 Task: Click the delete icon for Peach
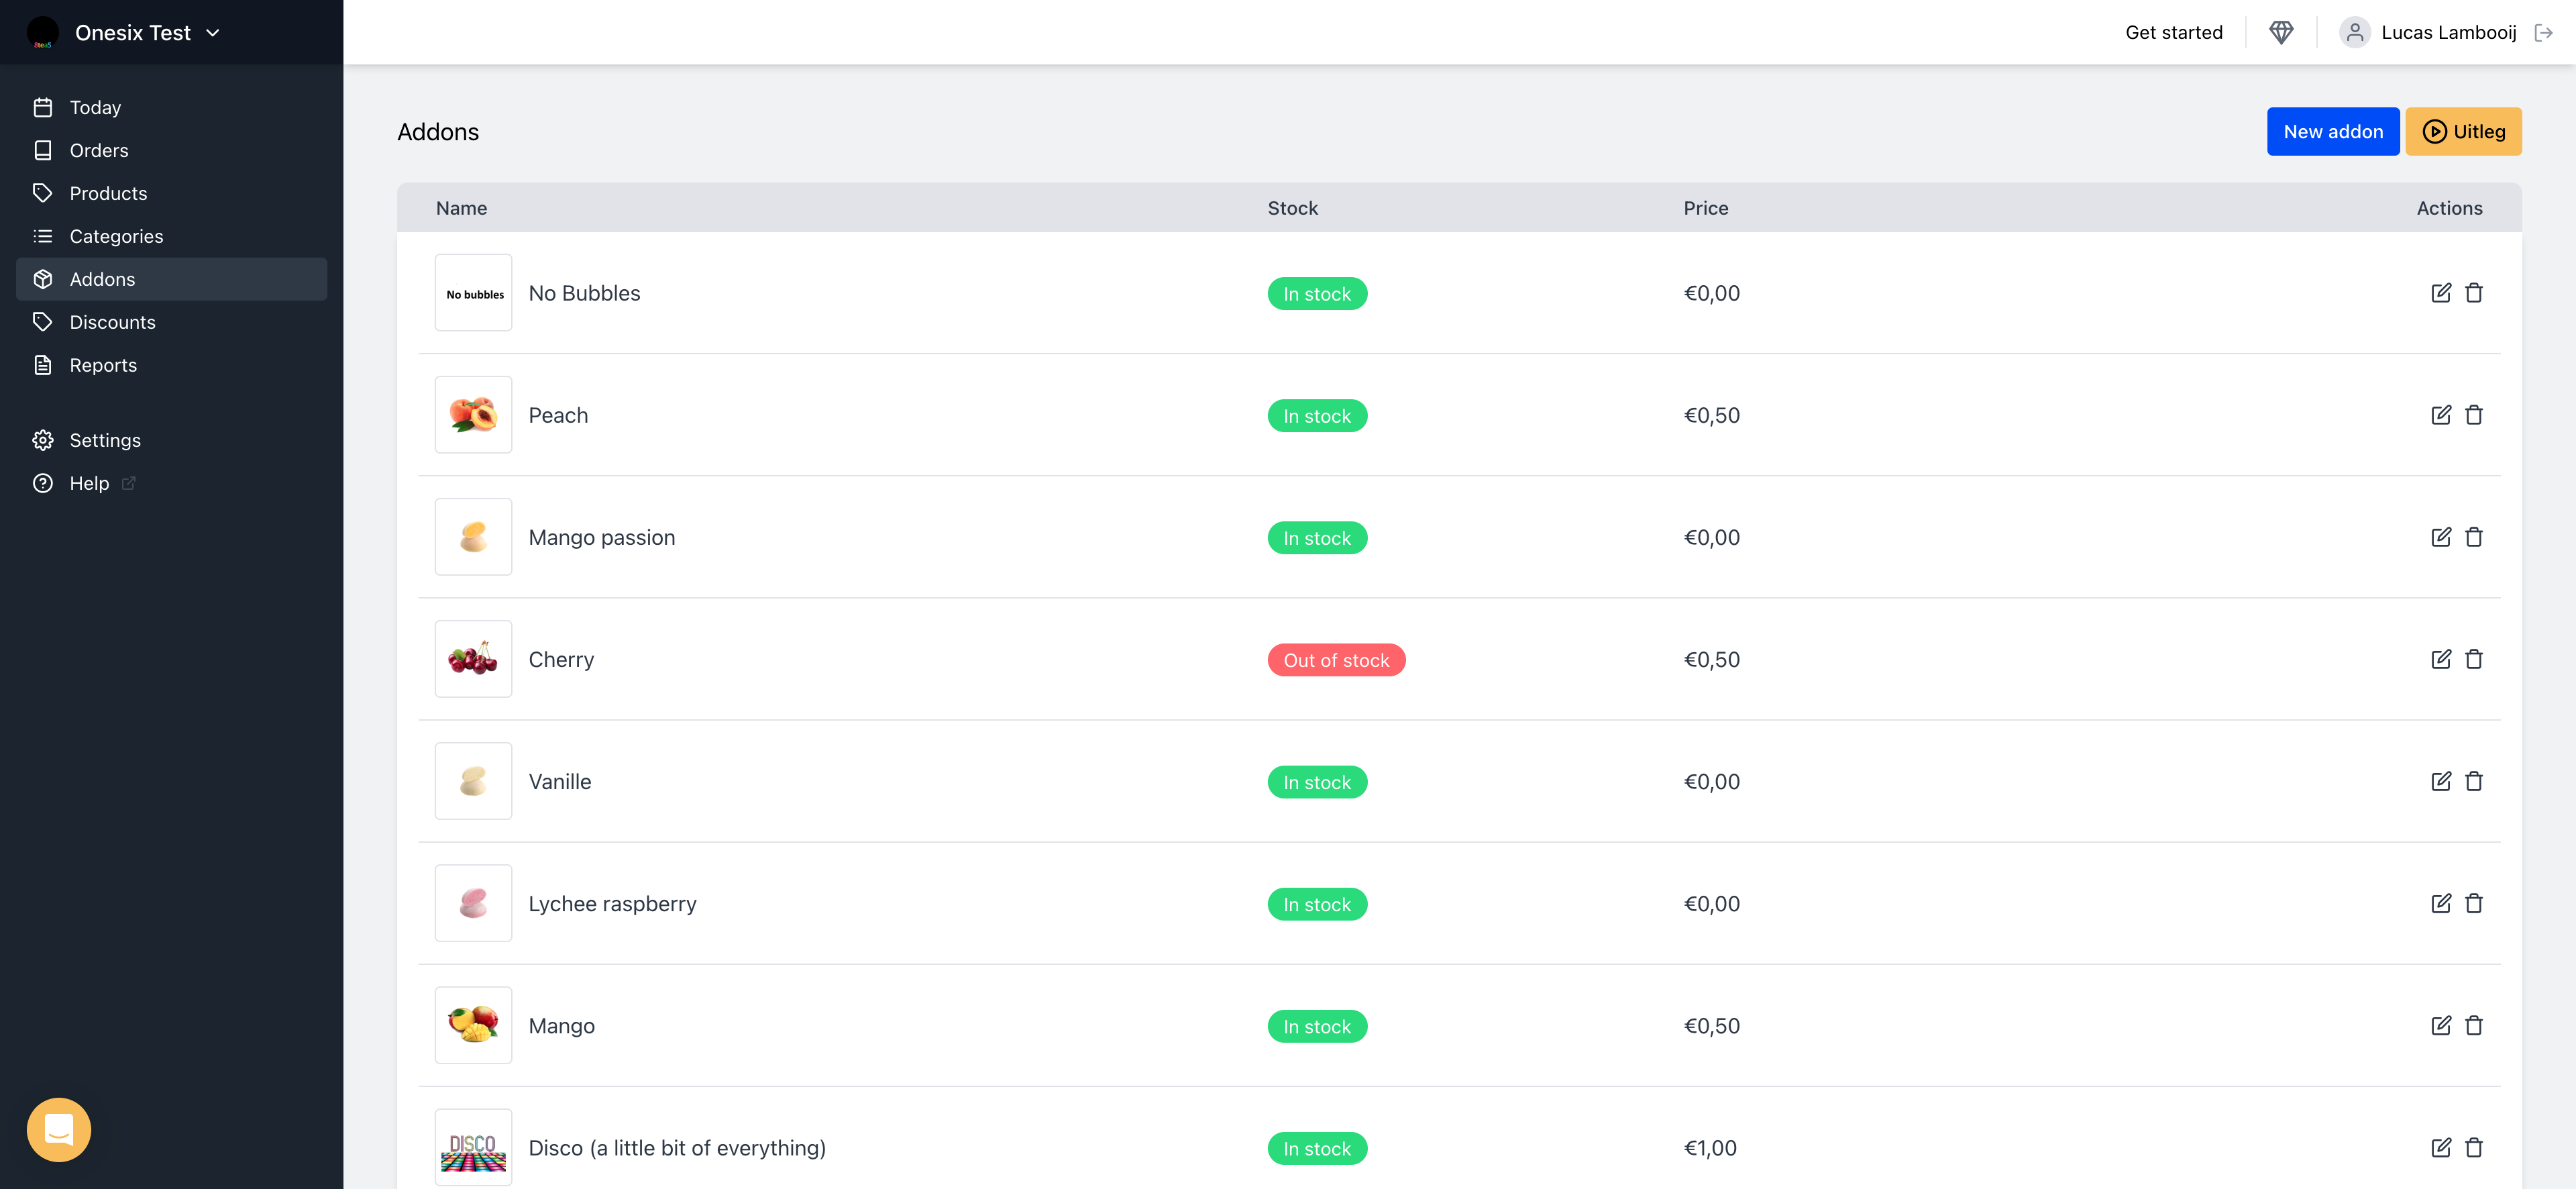pos(2473,414)
